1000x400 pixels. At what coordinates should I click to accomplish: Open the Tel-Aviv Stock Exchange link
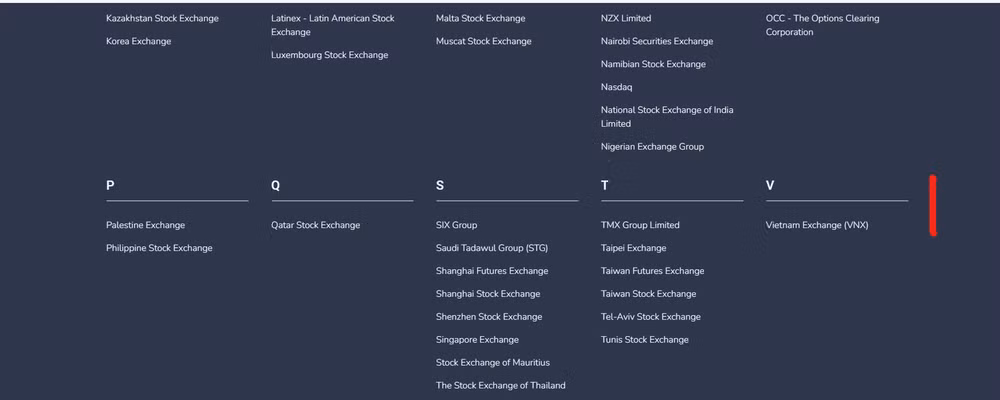click(x=651, y=317)
